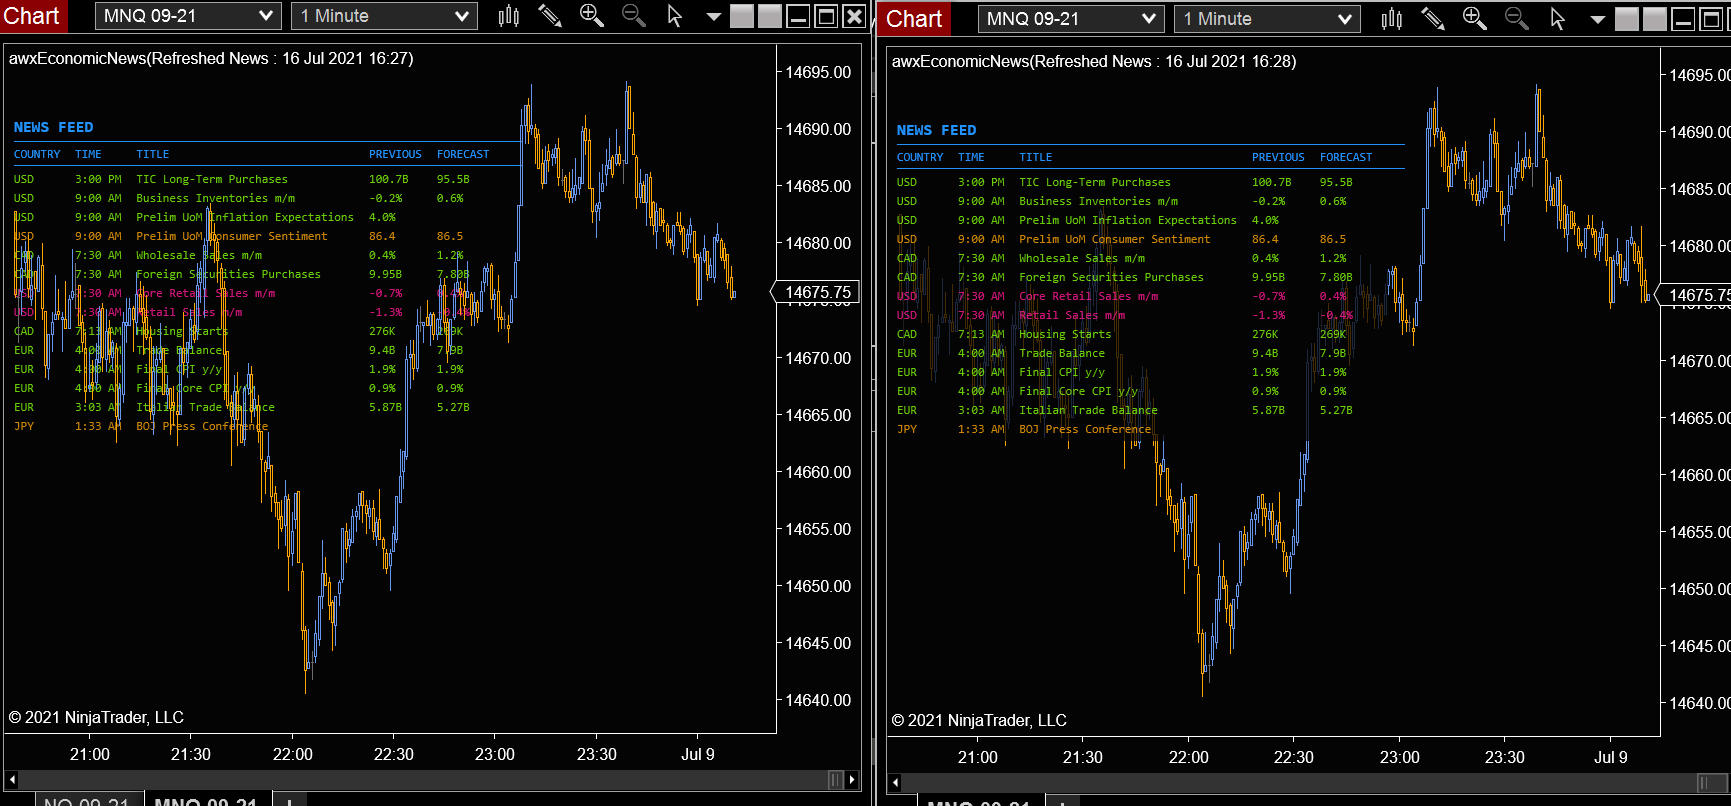Choose the cursor pointer tool in right chart

[1558, 19]
